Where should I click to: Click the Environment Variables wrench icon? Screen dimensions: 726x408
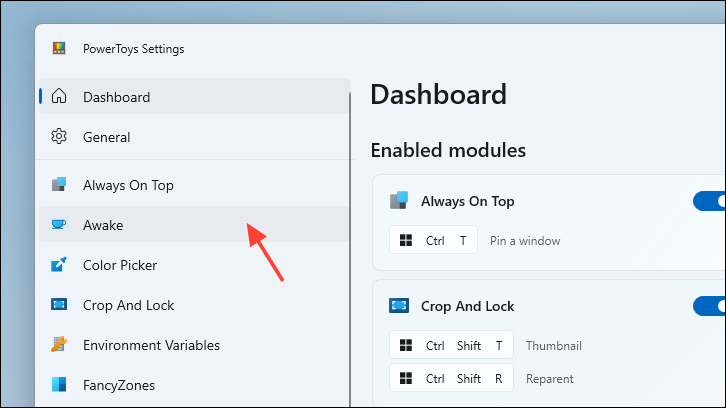coord(59,345)
